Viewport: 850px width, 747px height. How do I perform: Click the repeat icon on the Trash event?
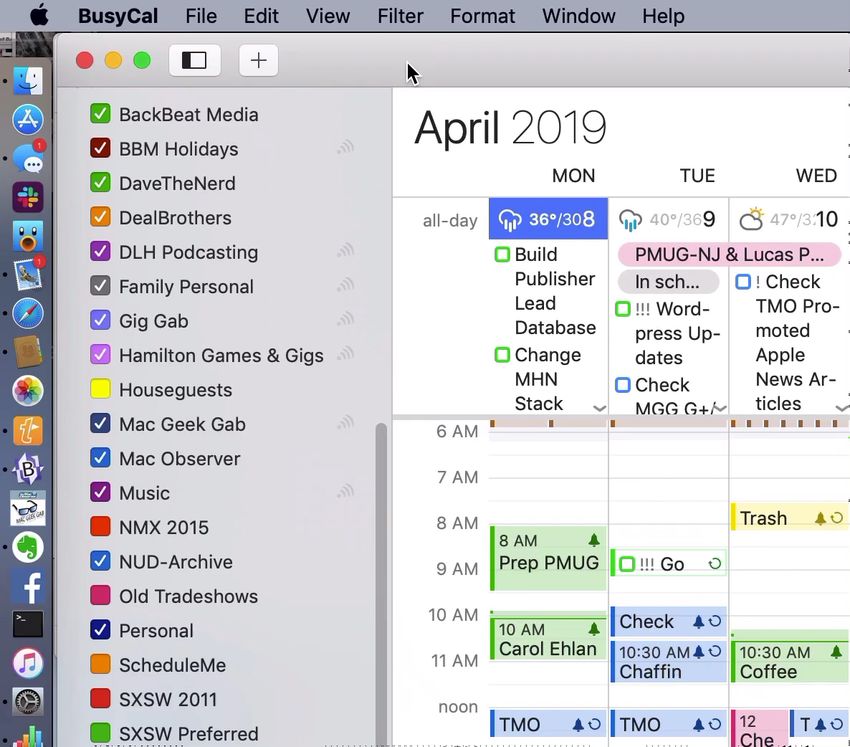click(837, 518)
